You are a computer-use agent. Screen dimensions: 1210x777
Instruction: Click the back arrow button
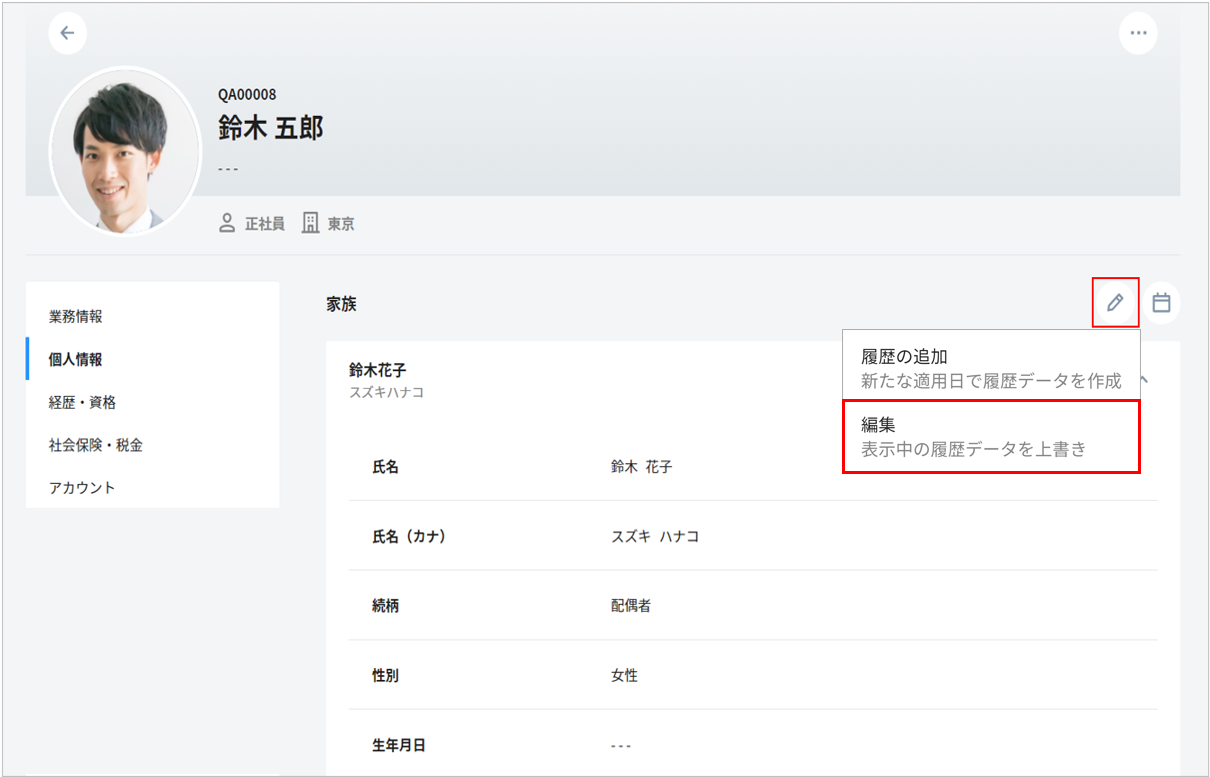[x=67, y=33]
